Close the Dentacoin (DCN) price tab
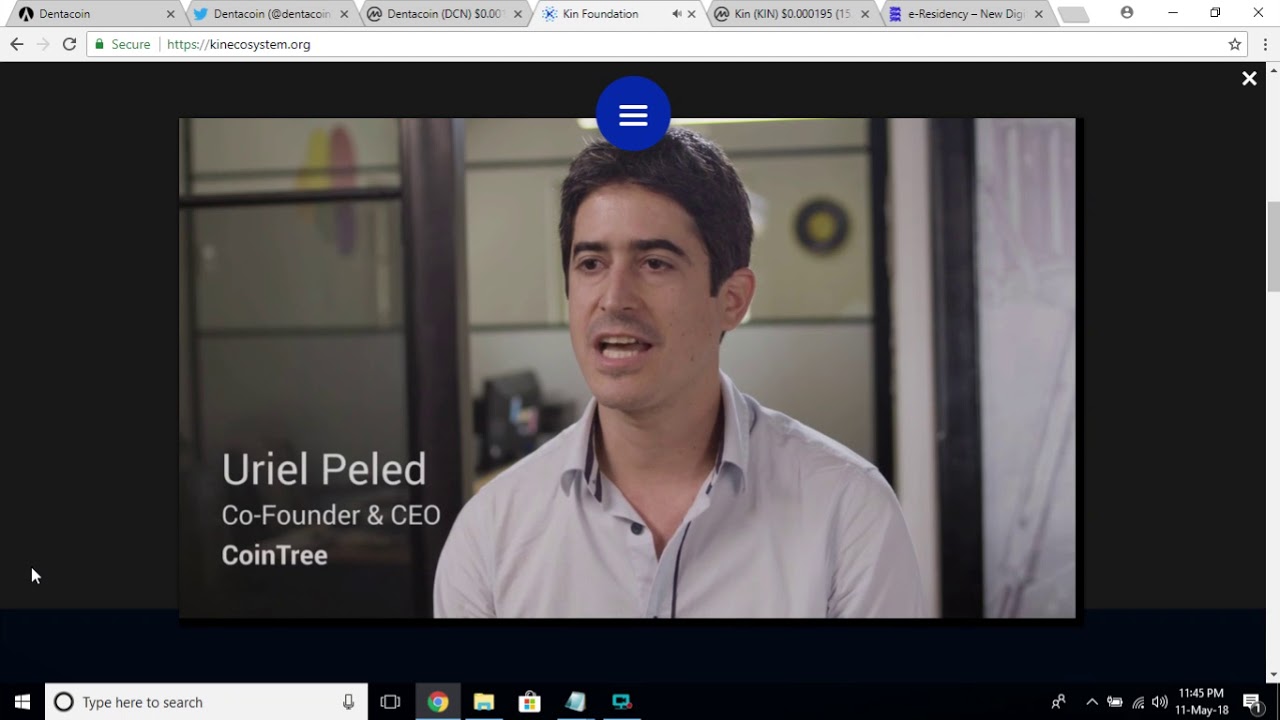1280x720 pixels. [x=518, y=14]
